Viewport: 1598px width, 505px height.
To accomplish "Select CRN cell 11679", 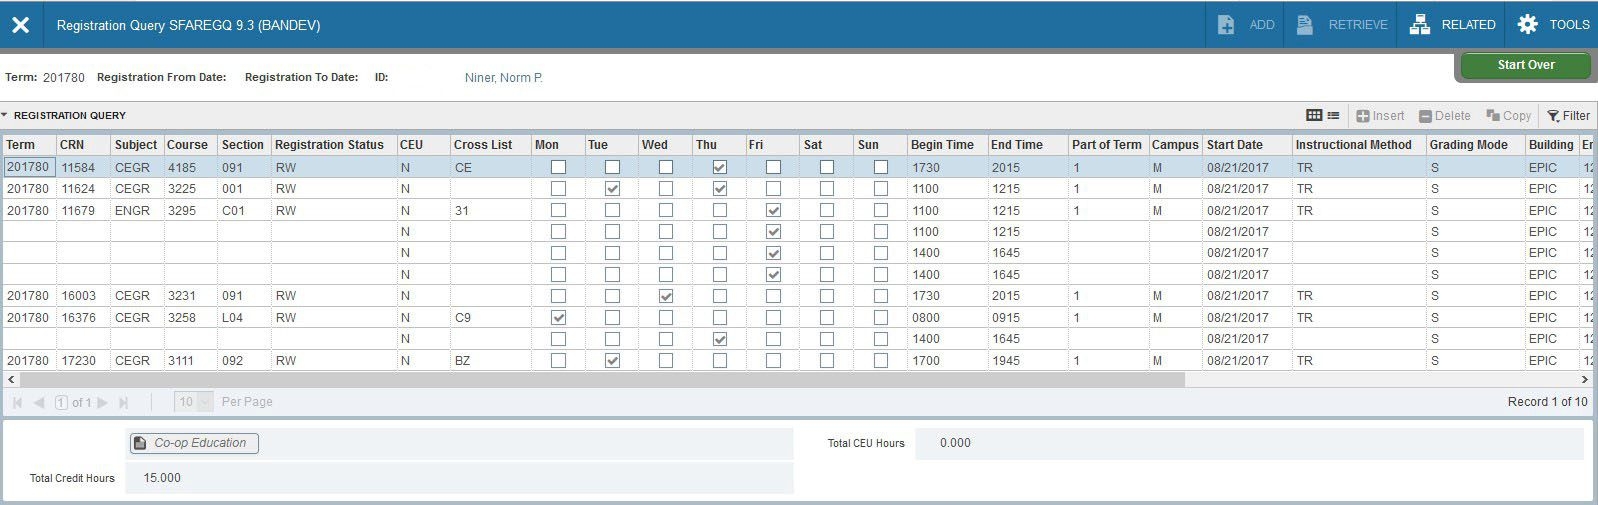I will click(x=78, y=211).
